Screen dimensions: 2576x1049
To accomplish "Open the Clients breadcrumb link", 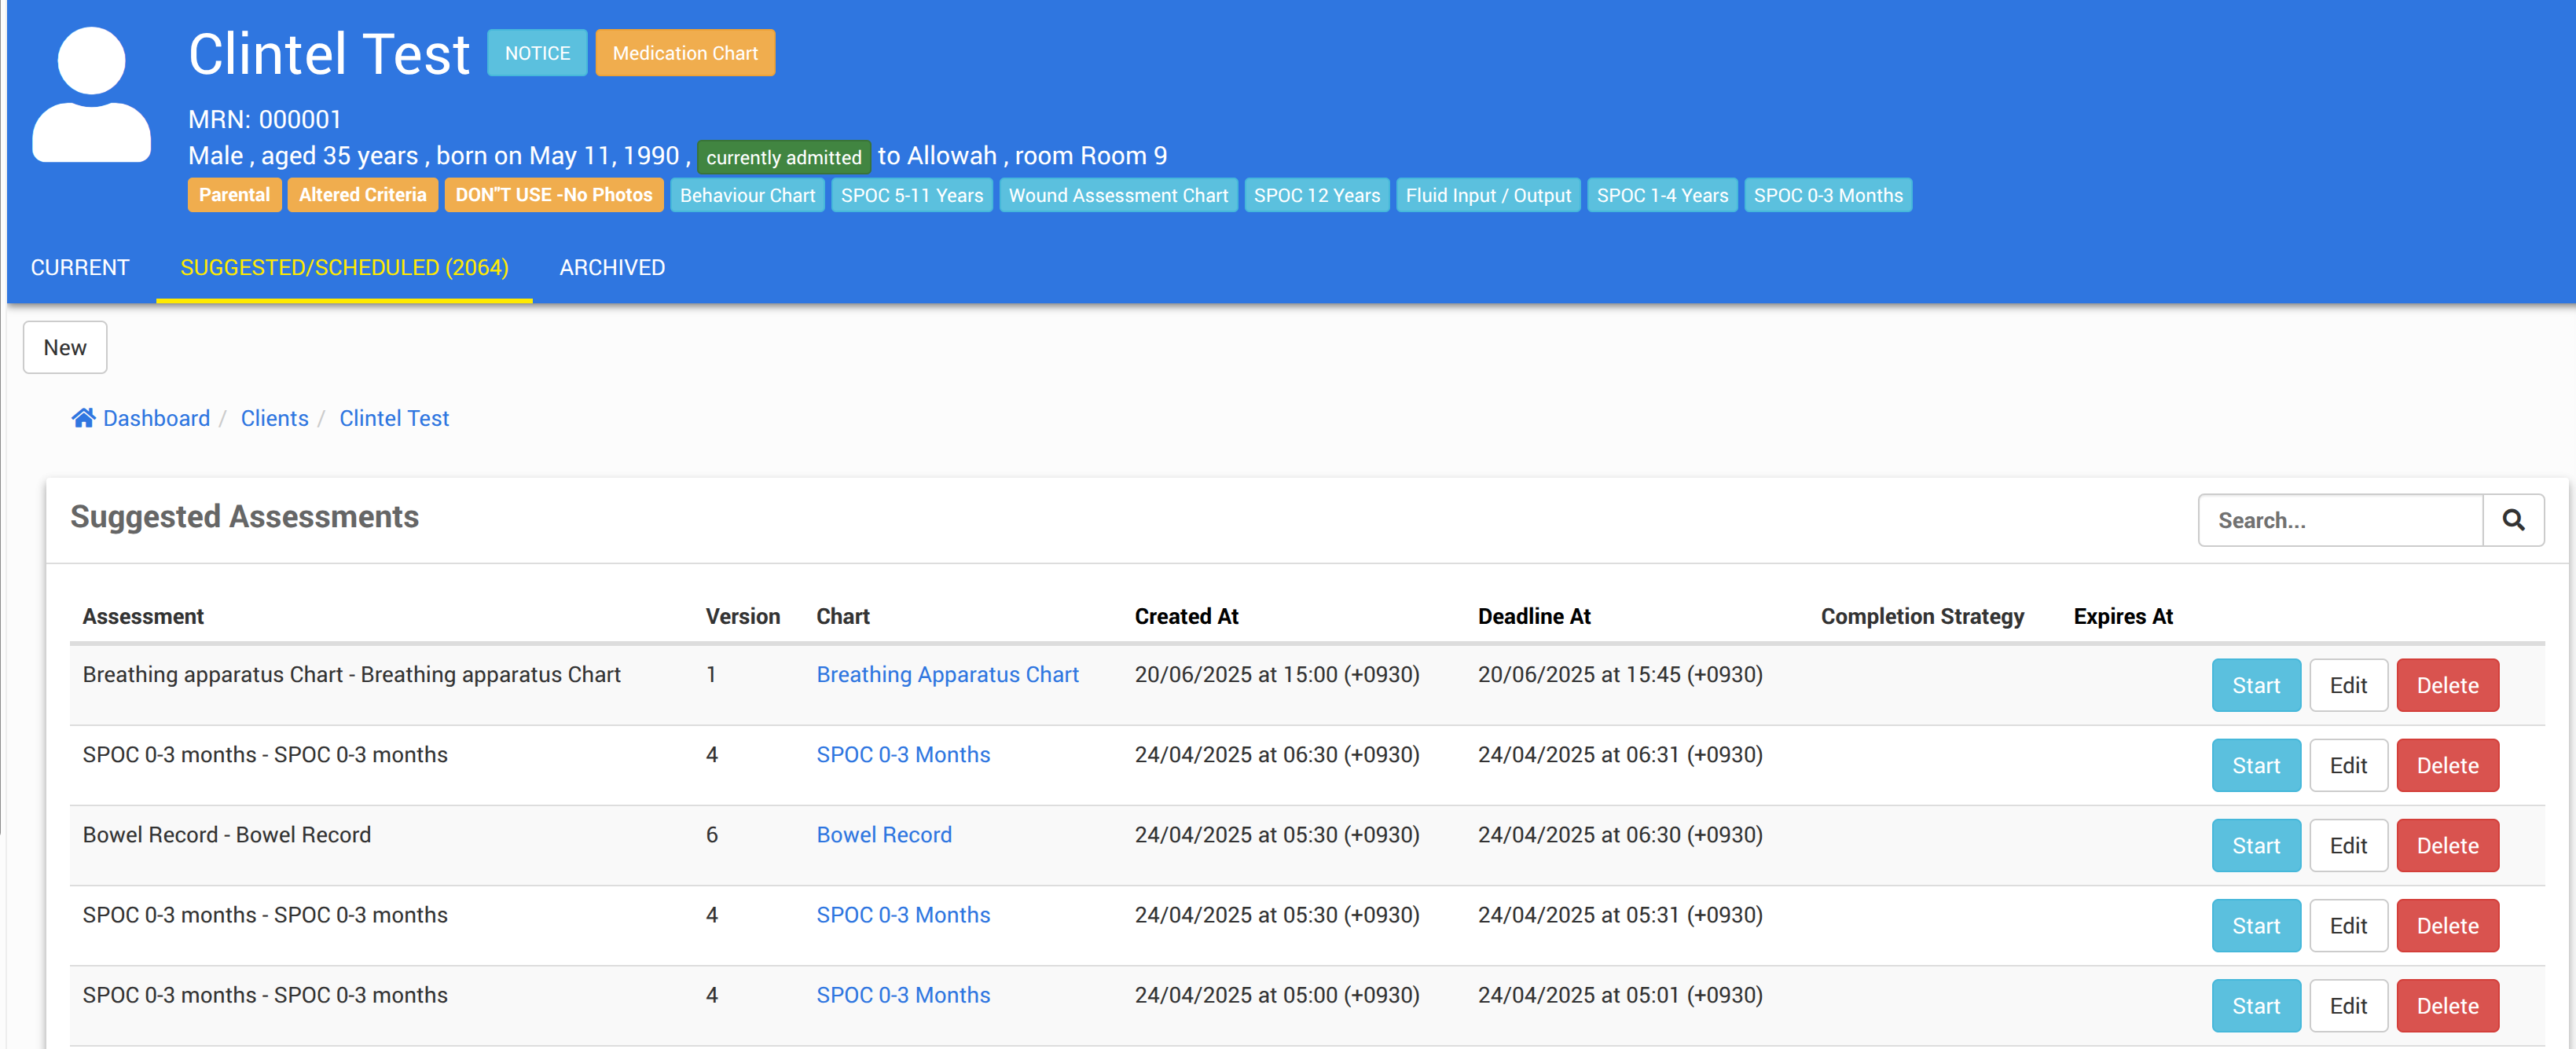I will click(x=274, y=418).
